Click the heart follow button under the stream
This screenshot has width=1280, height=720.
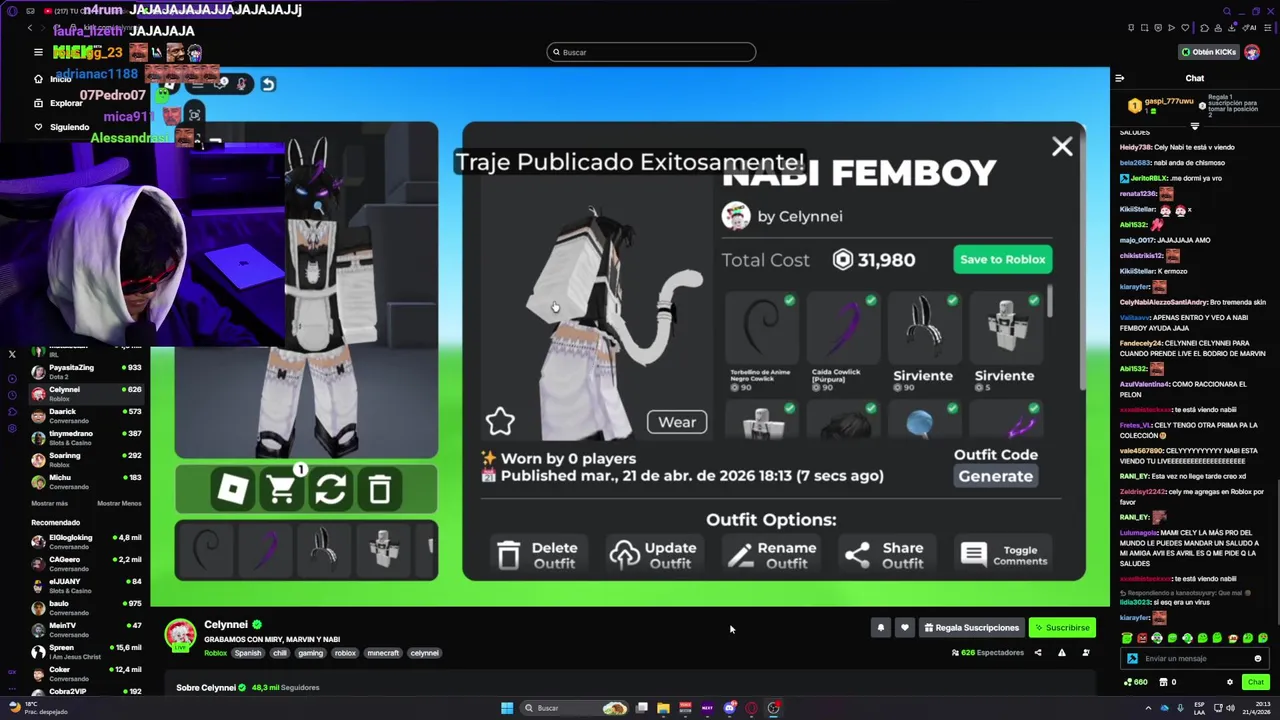[904, 628]
